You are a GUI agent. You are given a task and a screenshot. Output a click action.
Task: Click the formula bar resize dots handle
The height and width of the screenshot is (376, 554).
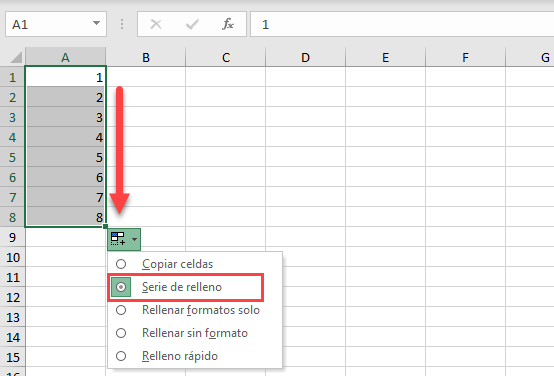[x=122, y=24]
